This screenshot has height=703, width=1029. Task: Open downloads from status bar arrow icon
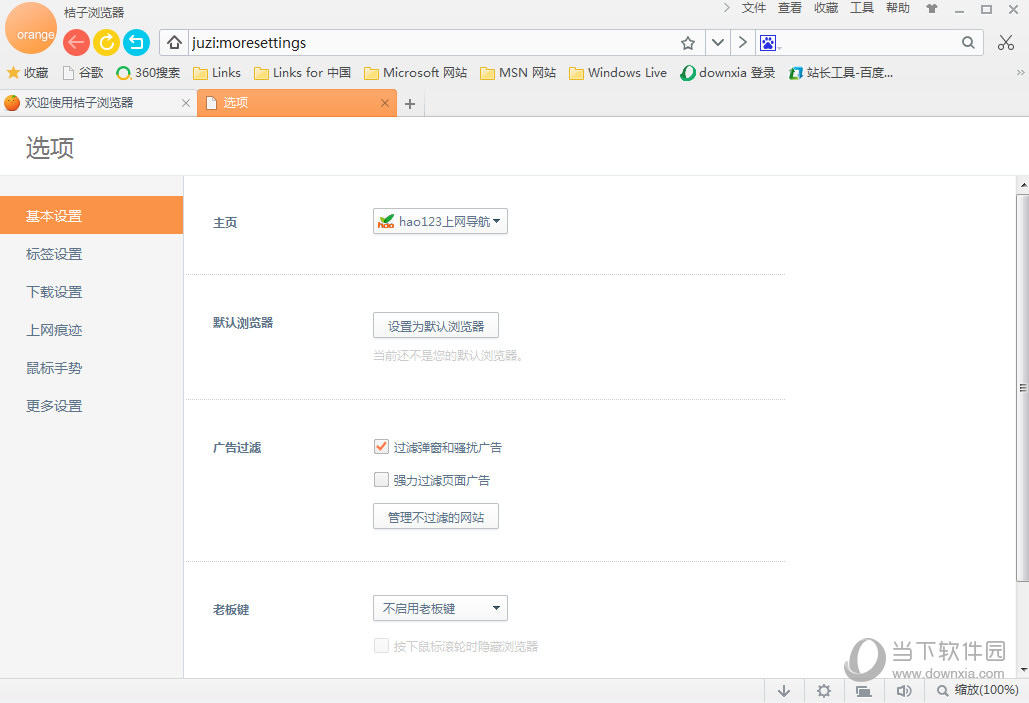[x=784, y=691]
